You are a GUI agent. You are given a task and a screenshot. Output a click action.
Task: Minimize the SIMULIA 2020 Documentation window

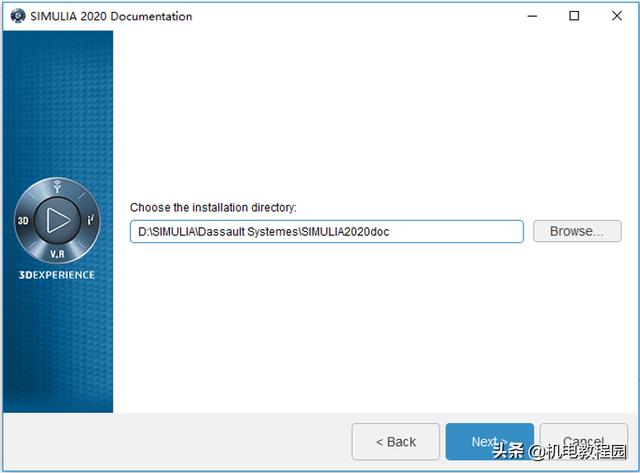pos(532,16)
